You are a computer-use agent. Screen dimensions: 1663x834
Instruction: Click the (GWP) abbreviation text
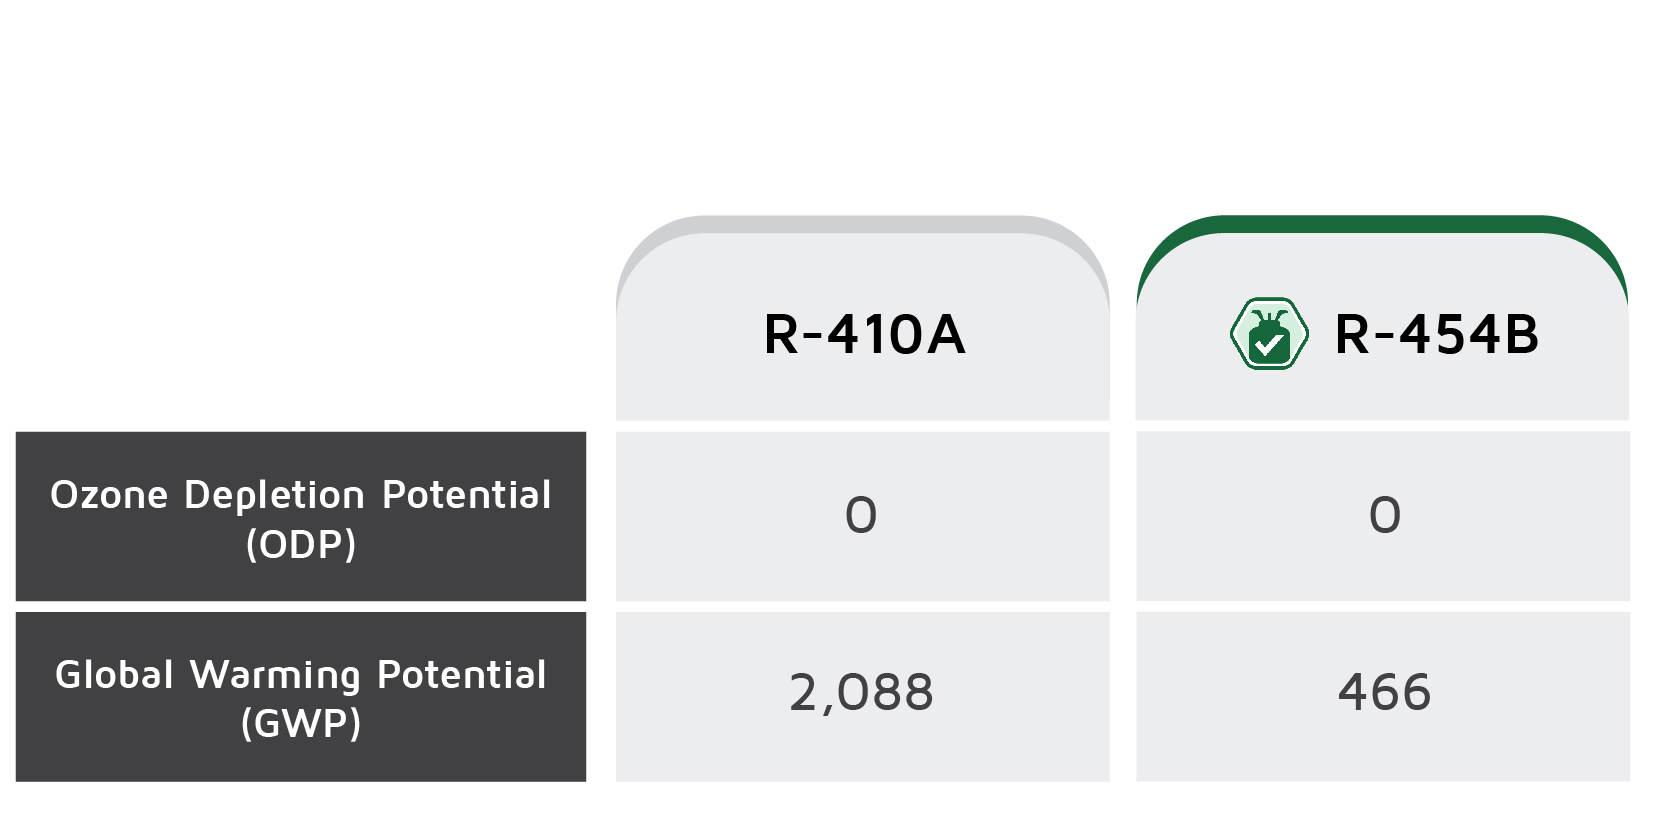click(301, 723)
